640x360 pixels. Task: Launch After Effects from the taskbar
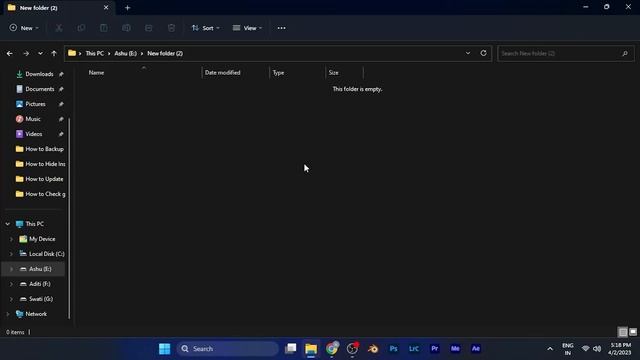476,349
